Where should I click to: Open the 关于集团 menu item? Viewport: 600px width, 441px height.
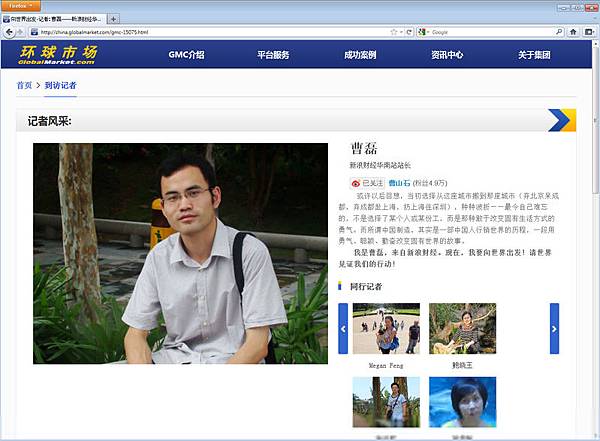(x=534, y=55)
